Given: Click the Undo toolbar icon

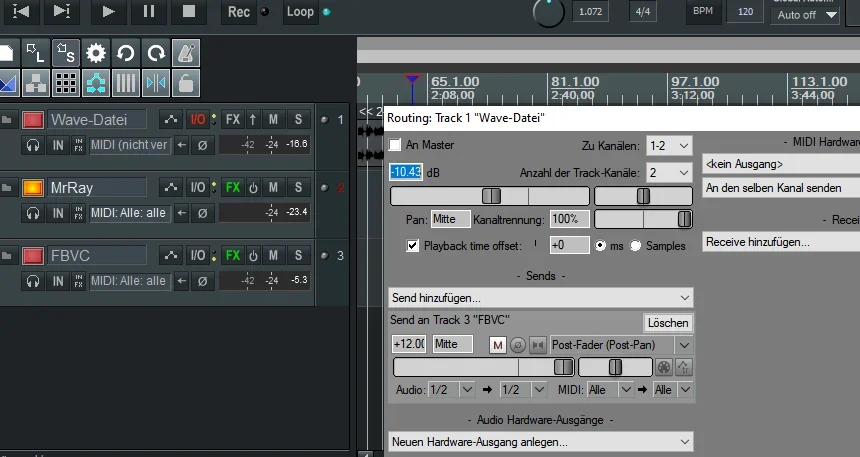Looking at the screenshot, I should pos(126,53).
